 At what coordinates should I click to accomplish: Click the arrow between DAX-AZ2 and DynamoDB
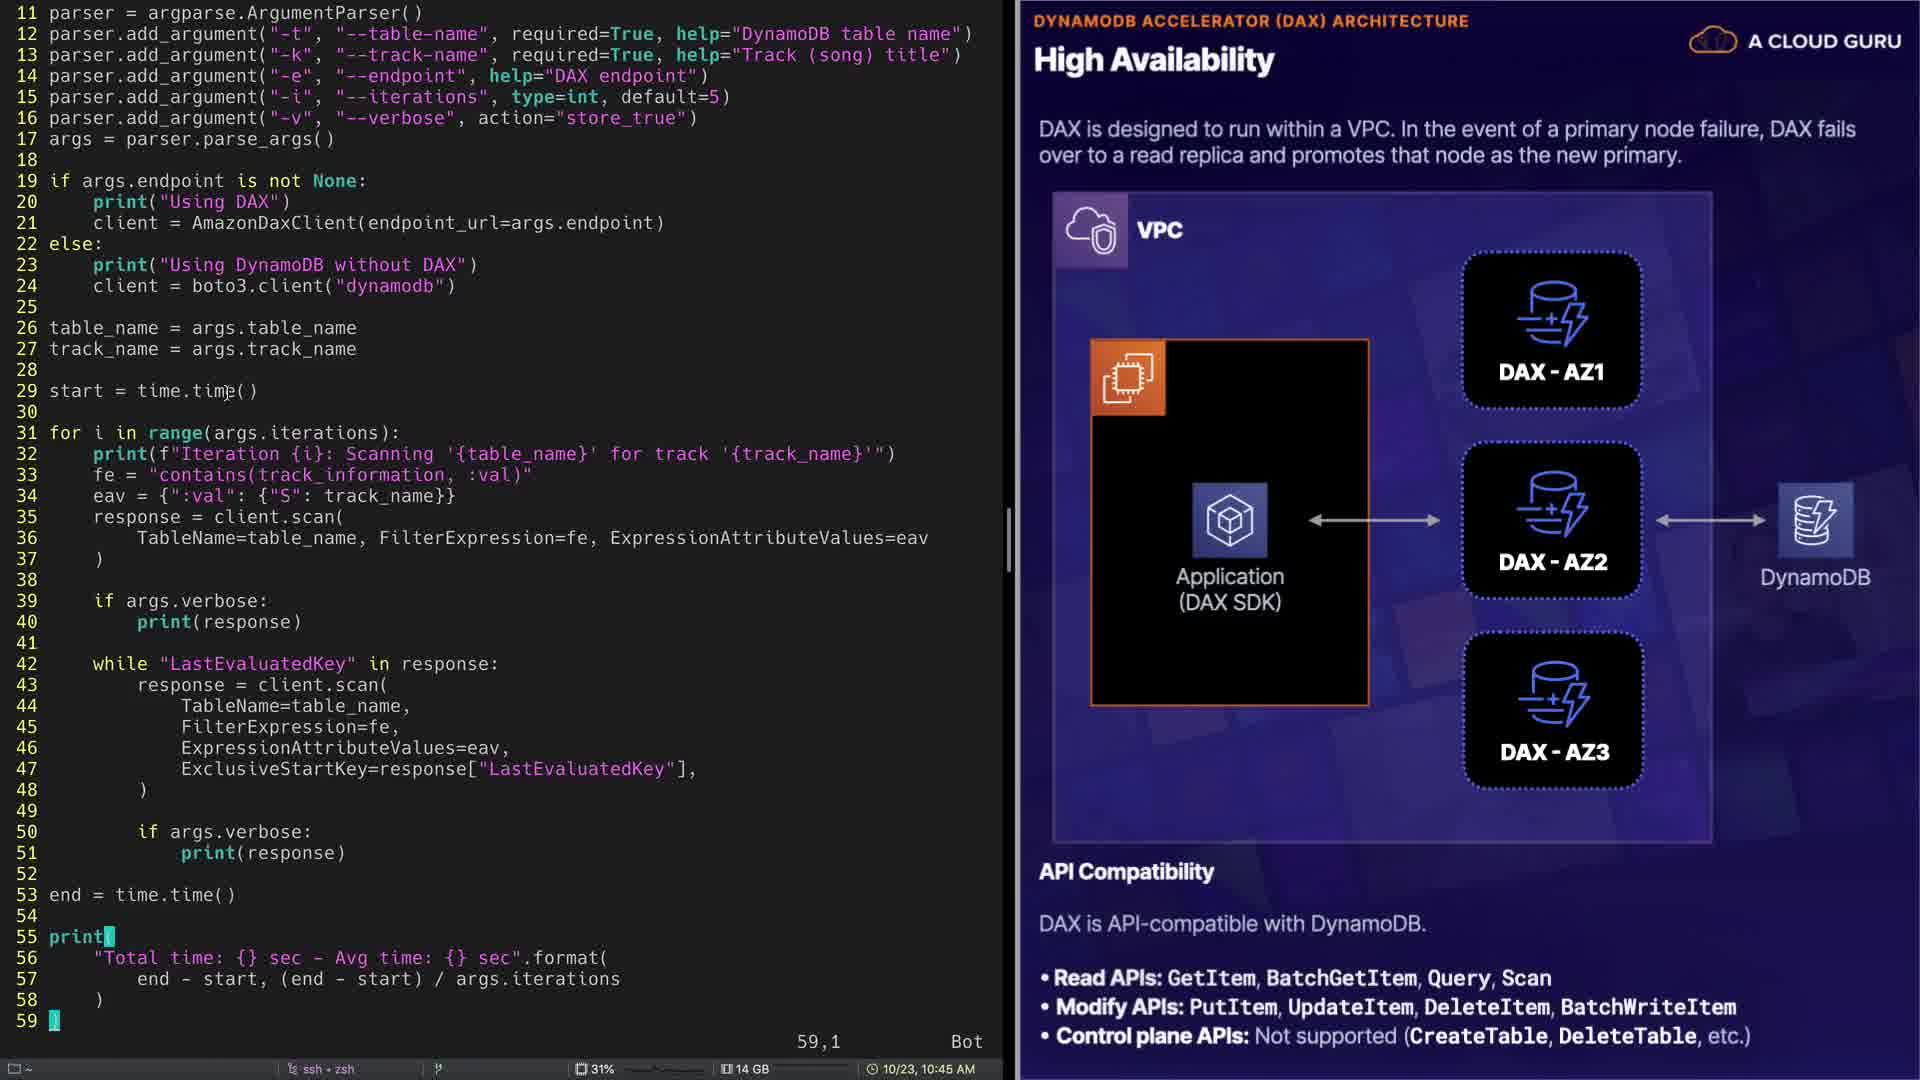tap(1710, 520)
